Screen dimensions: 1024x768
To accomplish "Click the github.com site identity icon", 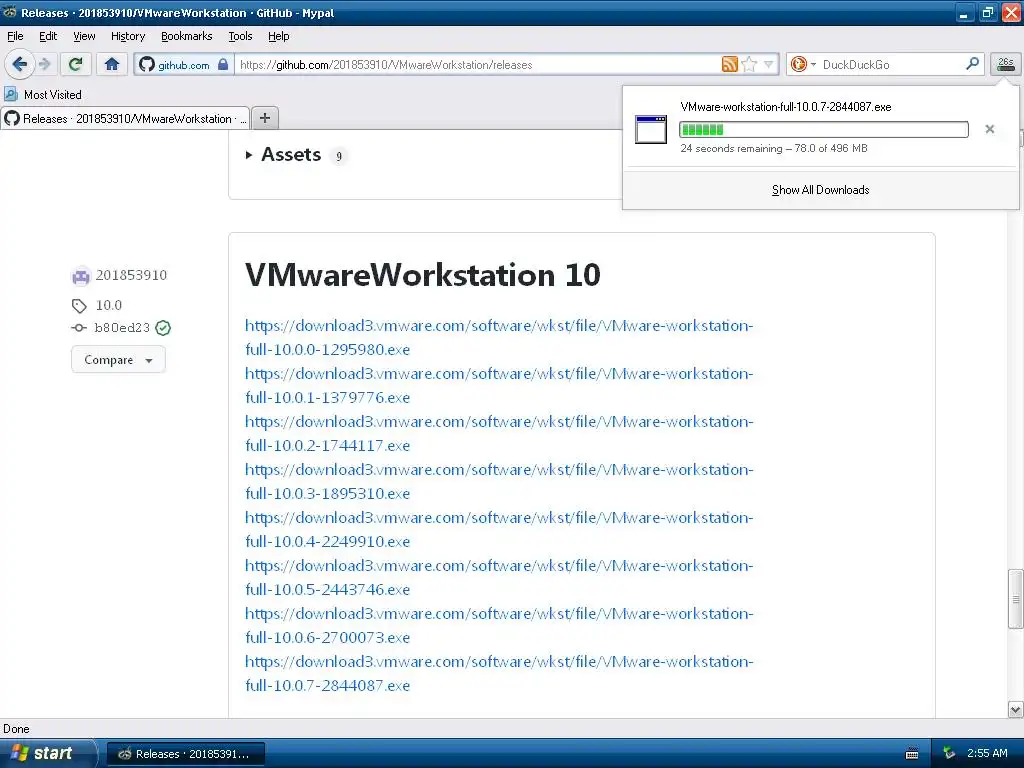I will click(x=147, y=64).
